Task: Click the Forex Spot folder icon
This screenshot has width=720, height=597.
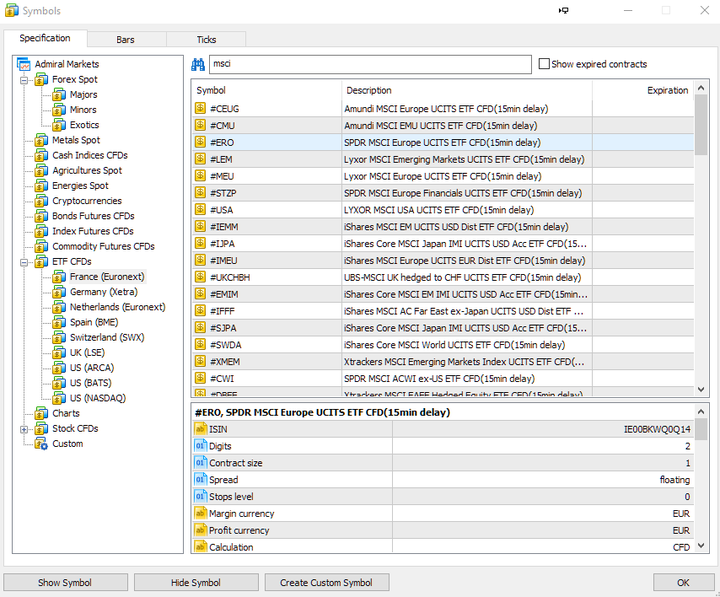Action: click(41, 80)
